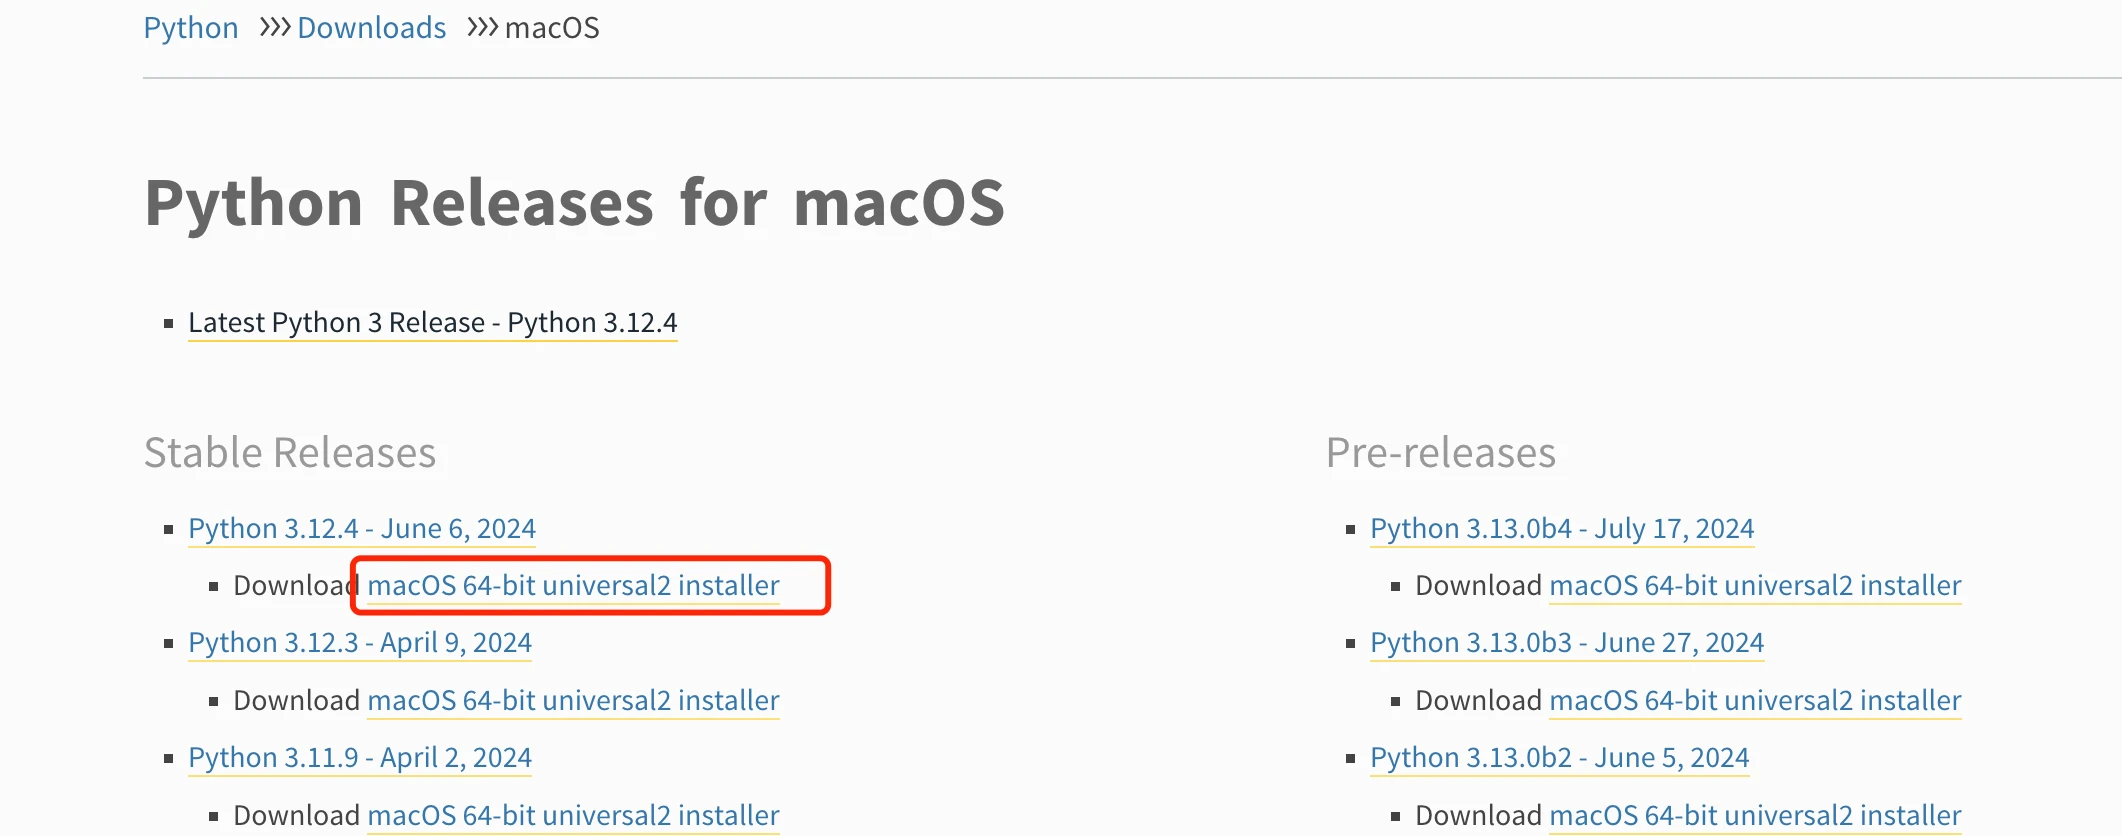Screen dimensions: 2122x836
Task: Open the Python 3.13.0b4 pre-release page
Action: click(x=1562, y=528)
